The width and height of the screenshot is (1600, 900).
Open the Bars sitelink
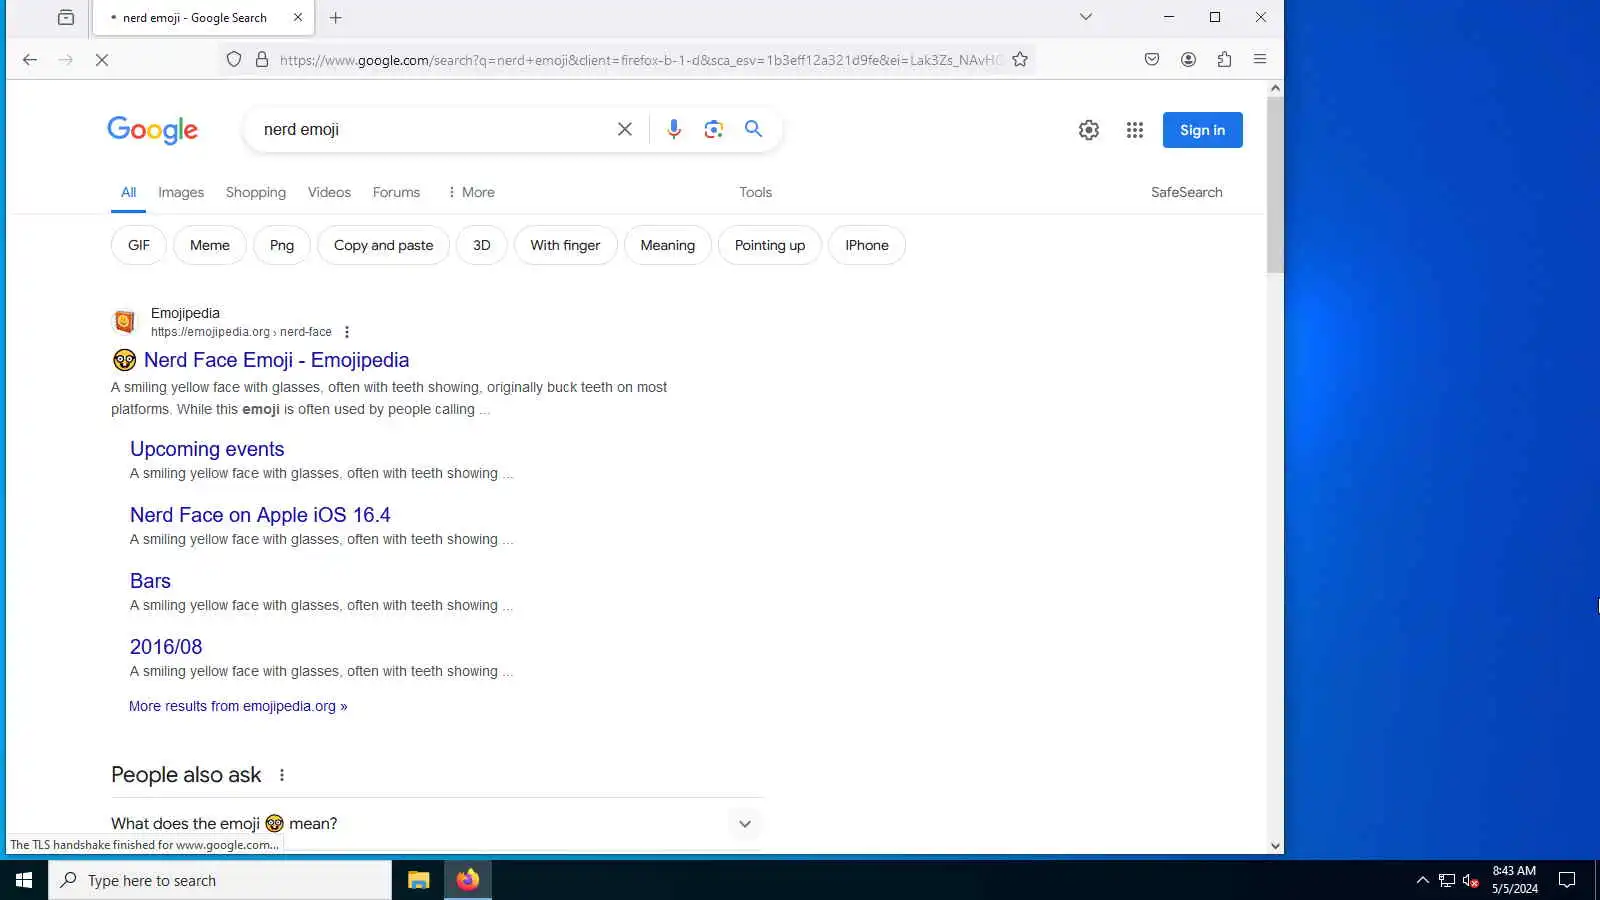(150, 581)
